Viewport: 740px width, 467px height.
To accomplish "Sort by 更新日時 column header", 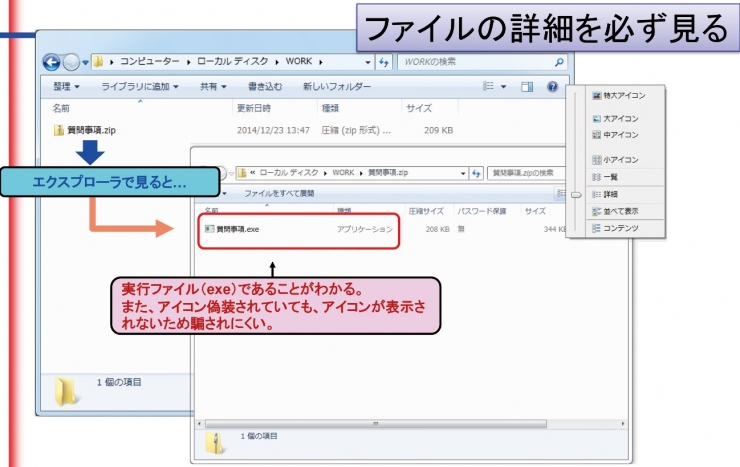I will click(254, 108).
